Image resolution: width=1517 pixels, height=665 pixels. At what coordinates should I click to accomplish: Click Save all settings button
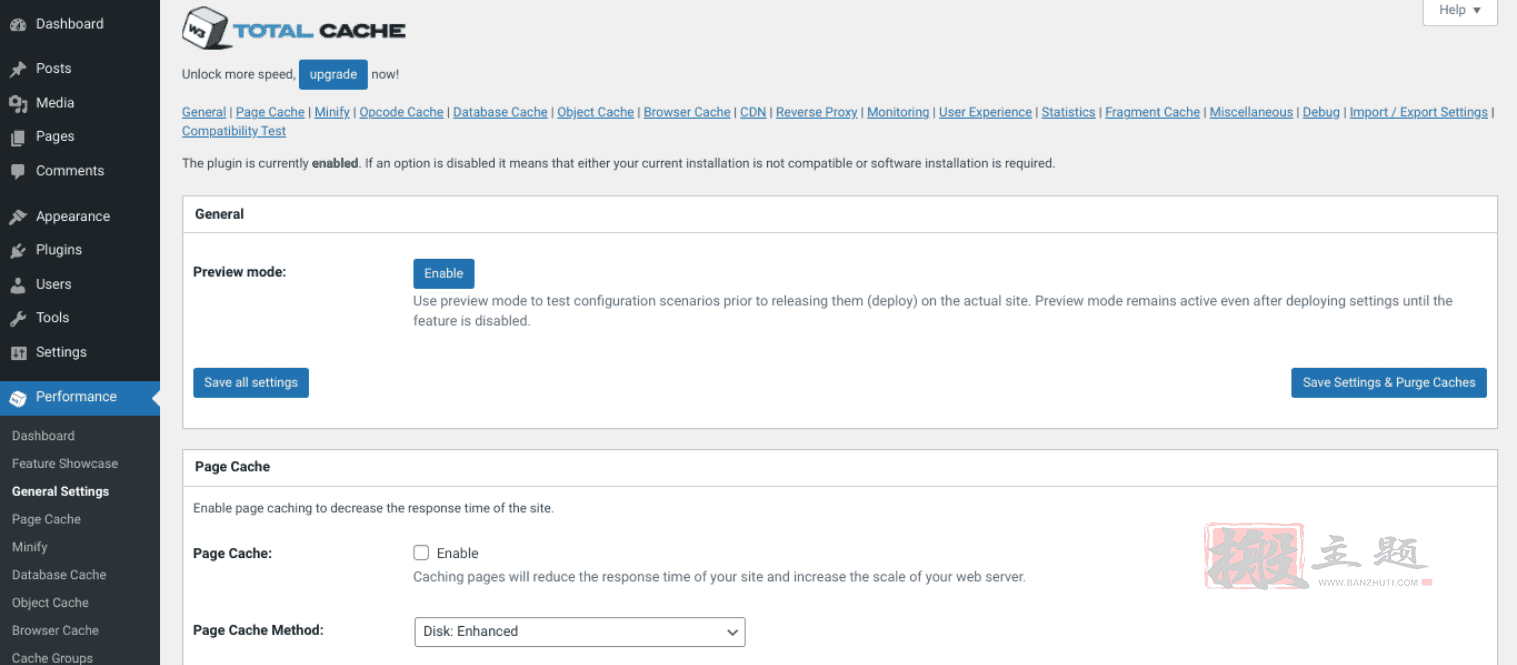point(251,383)
